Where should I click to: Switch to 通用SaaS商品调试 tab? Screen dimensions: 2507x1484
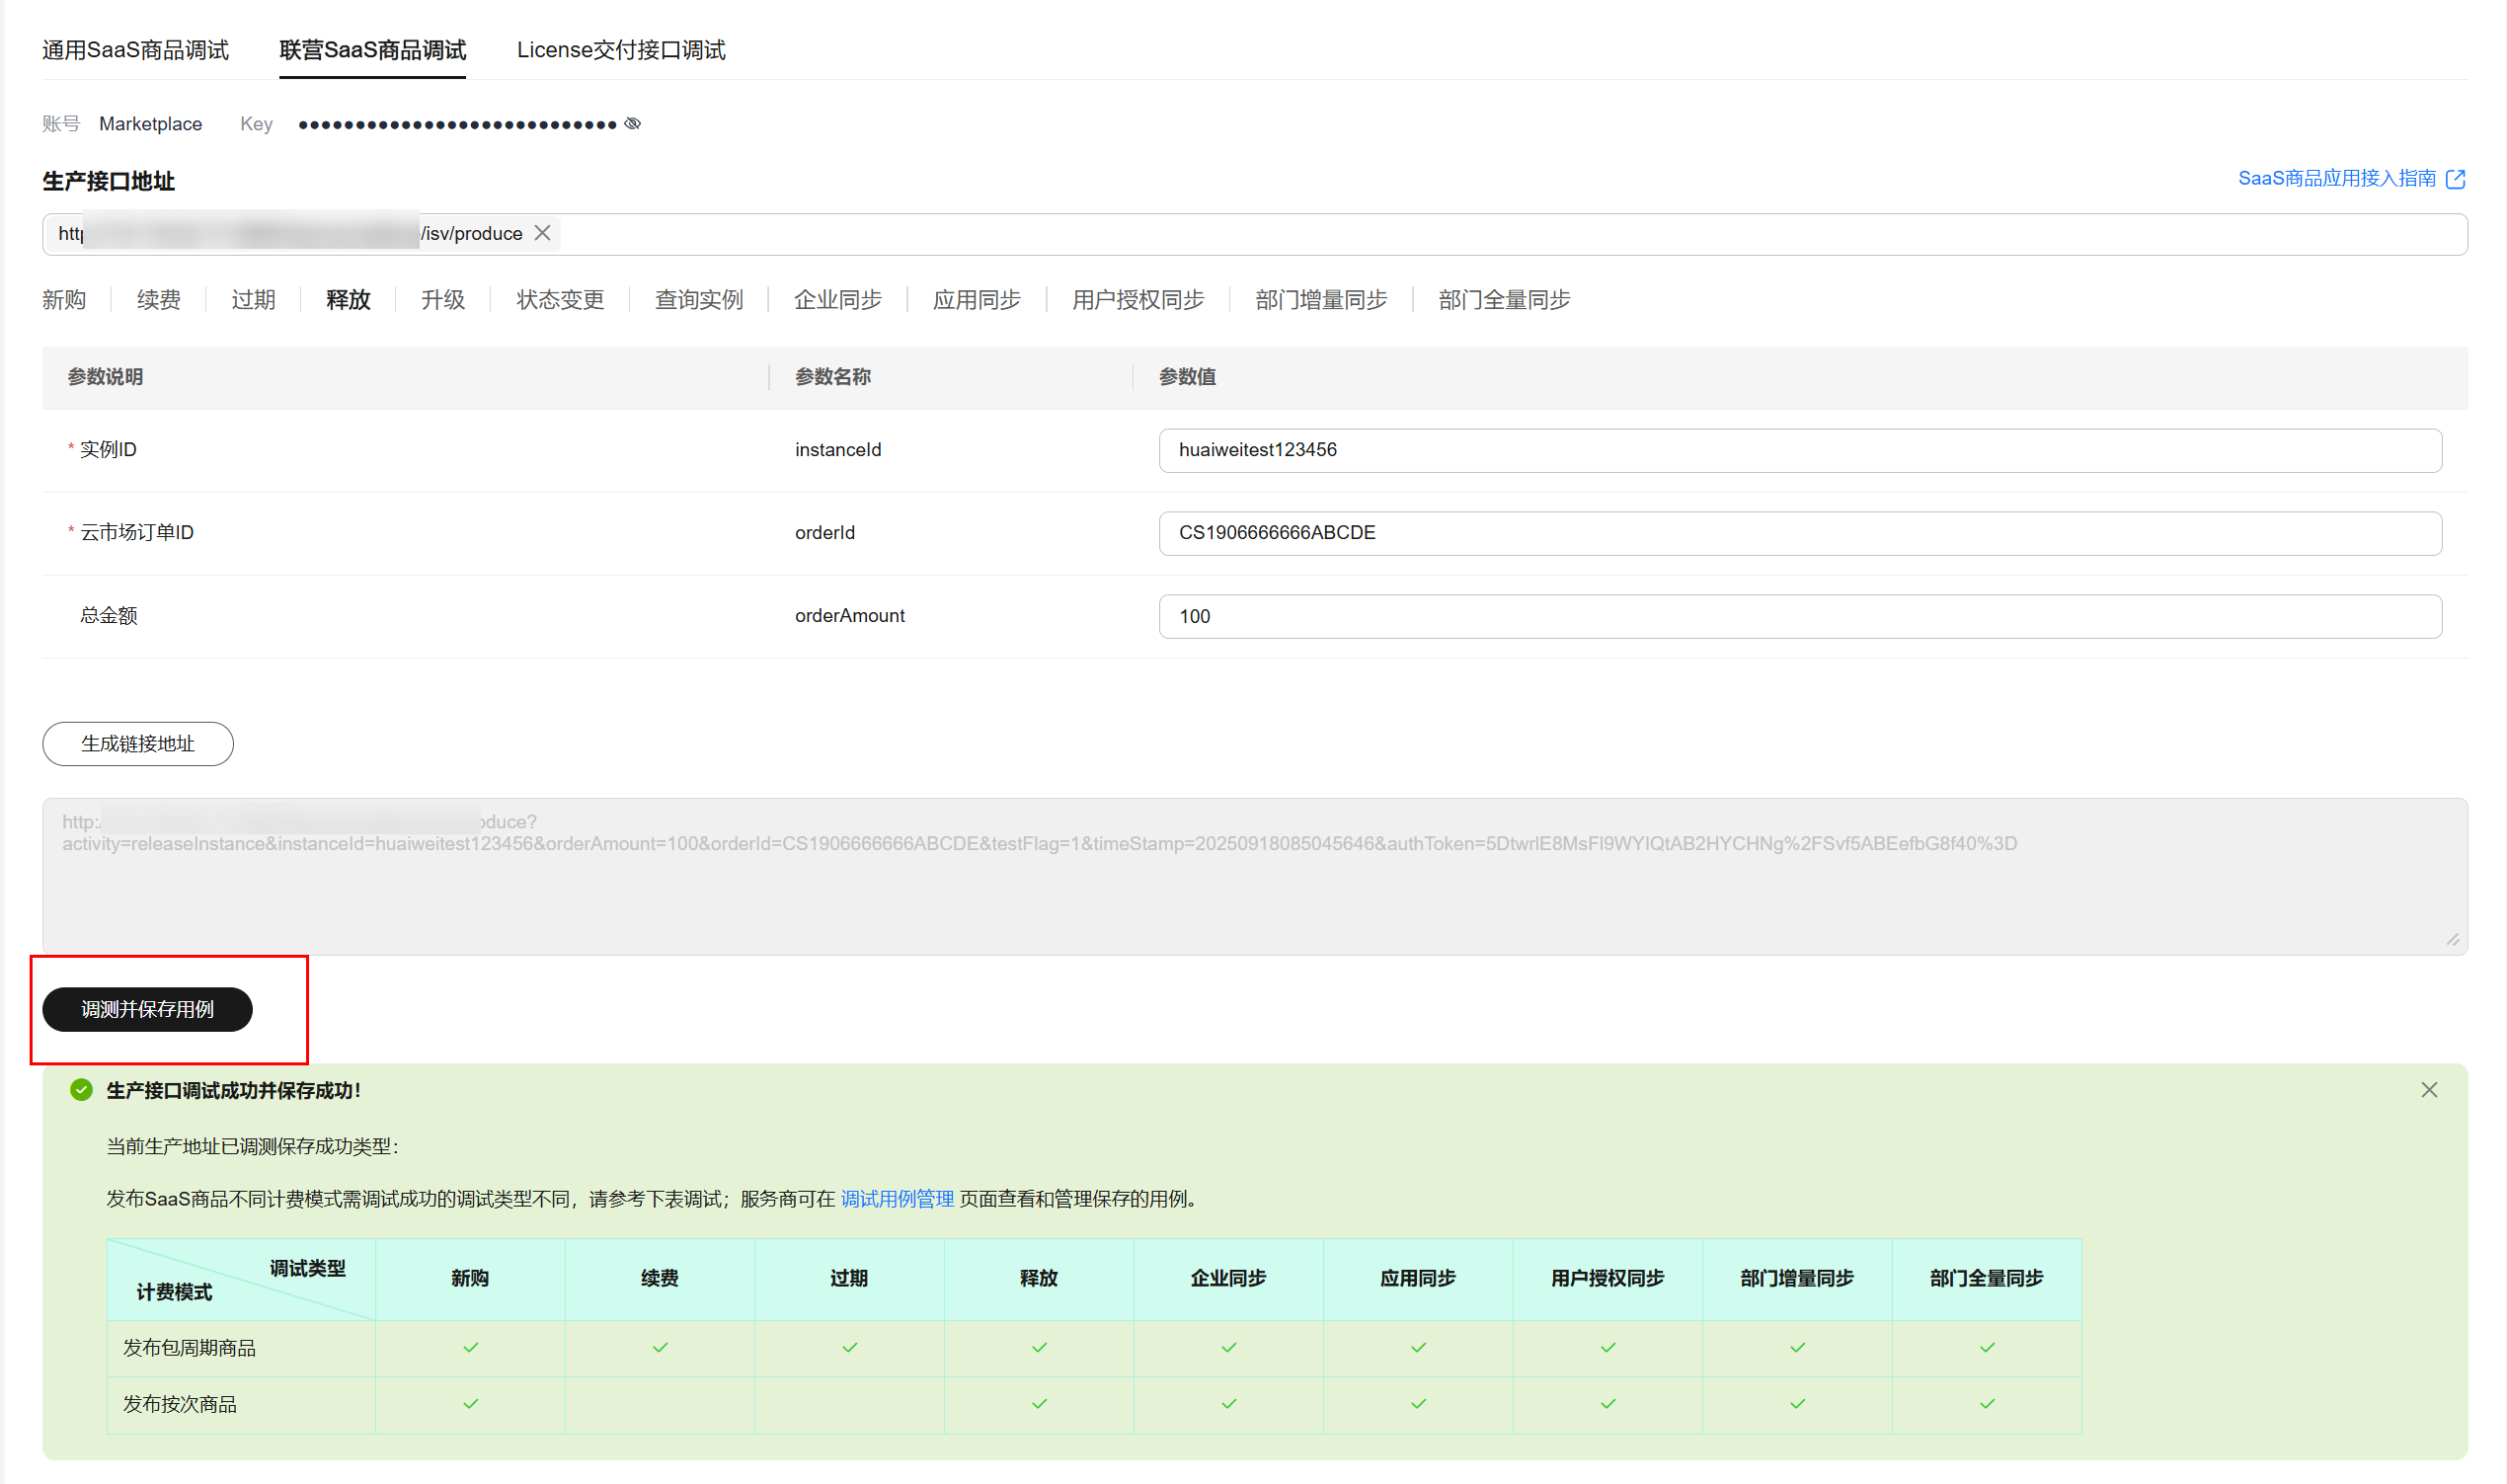(135, 50)
